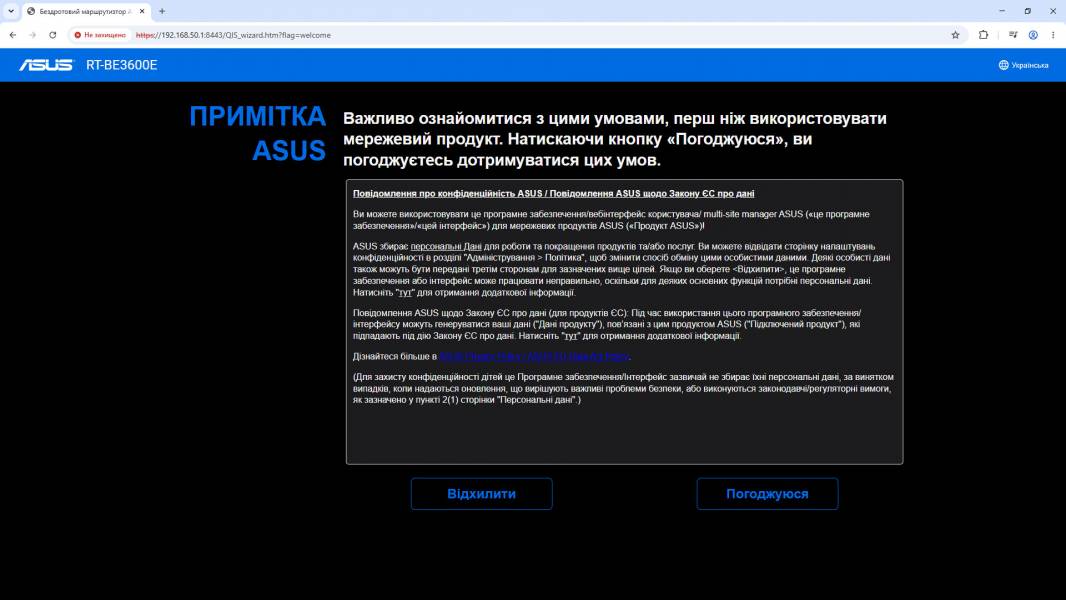Viewport: 1066px width, 600px height.
Task: Bookmark this page with the star icon
Action: [x=955, y=35]
